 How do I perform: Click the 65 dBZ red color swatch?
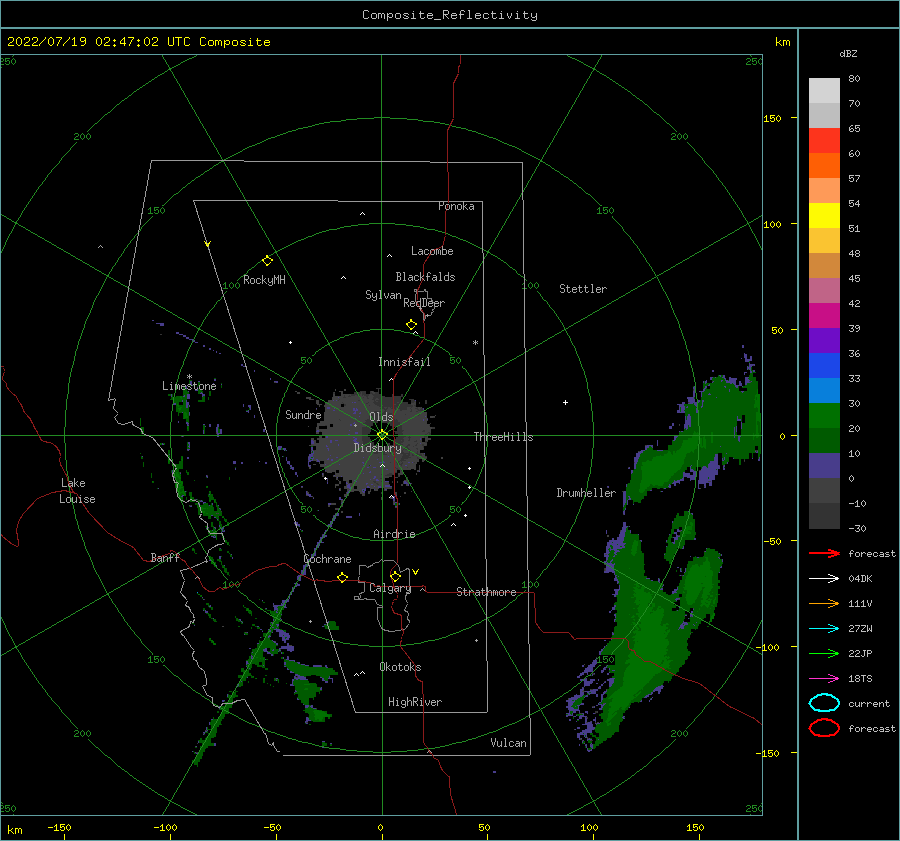coord(824,140)
